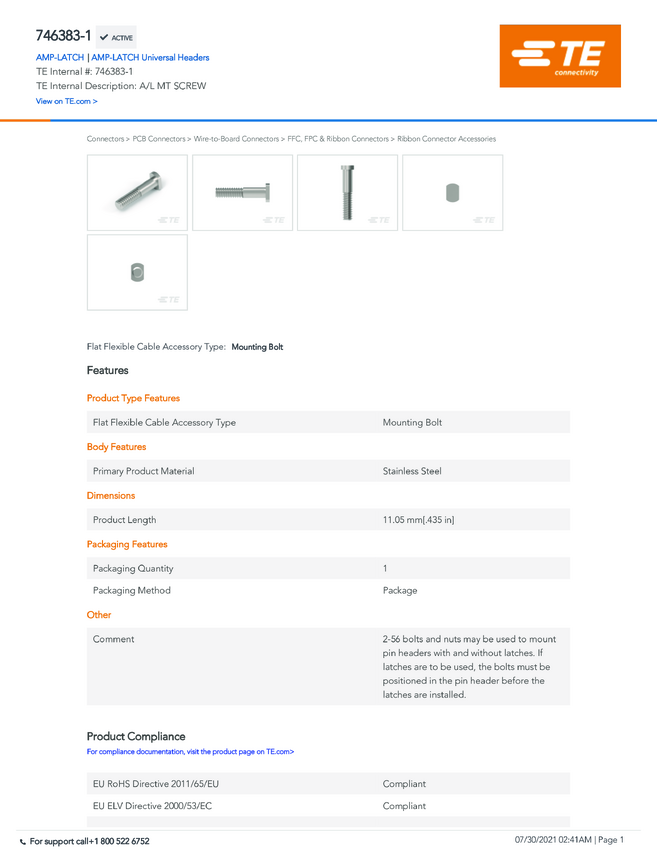Click View on TE.com link
Screen dimensions: 657x850
[67, 101]
